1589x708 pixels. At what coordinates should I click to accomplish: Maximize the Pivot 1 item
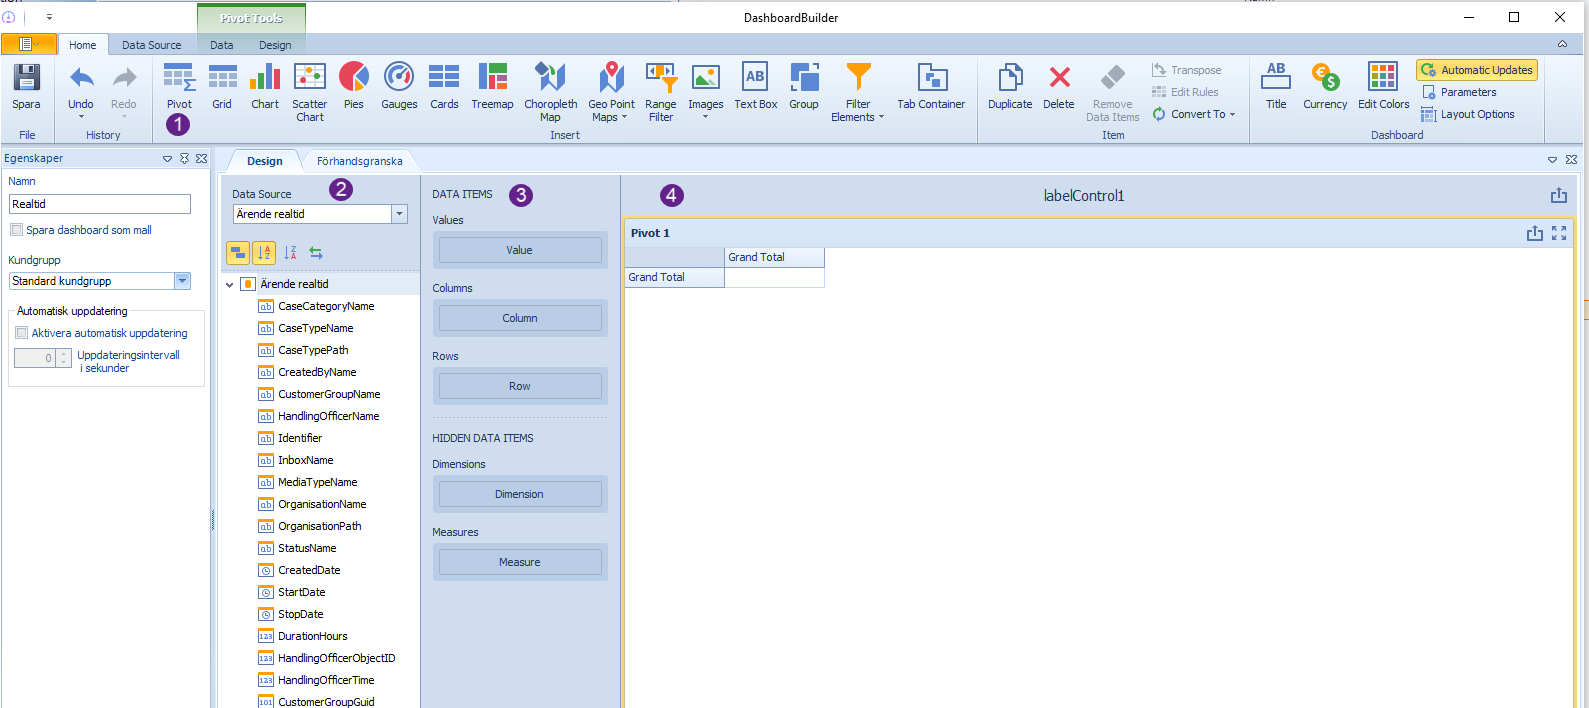point(1559,233)
